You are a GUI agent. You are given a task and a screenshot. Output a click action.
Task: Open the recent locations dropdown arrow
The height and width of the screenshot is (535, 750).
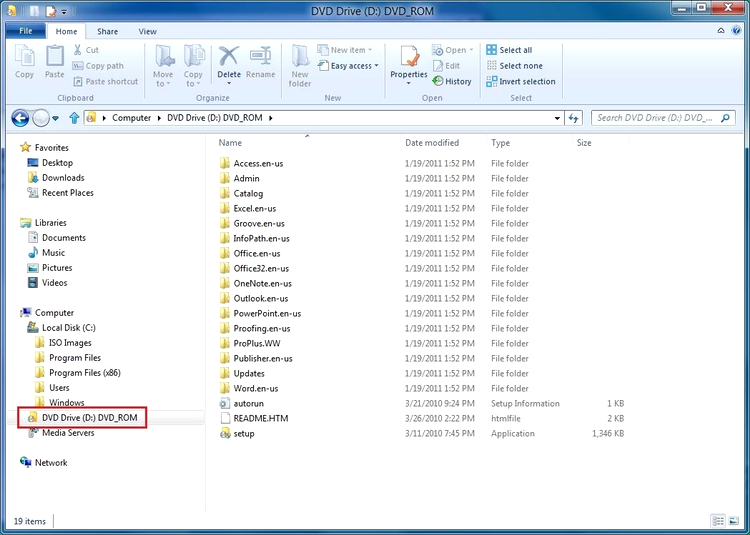pyautogui.click(x=55, y=118)
